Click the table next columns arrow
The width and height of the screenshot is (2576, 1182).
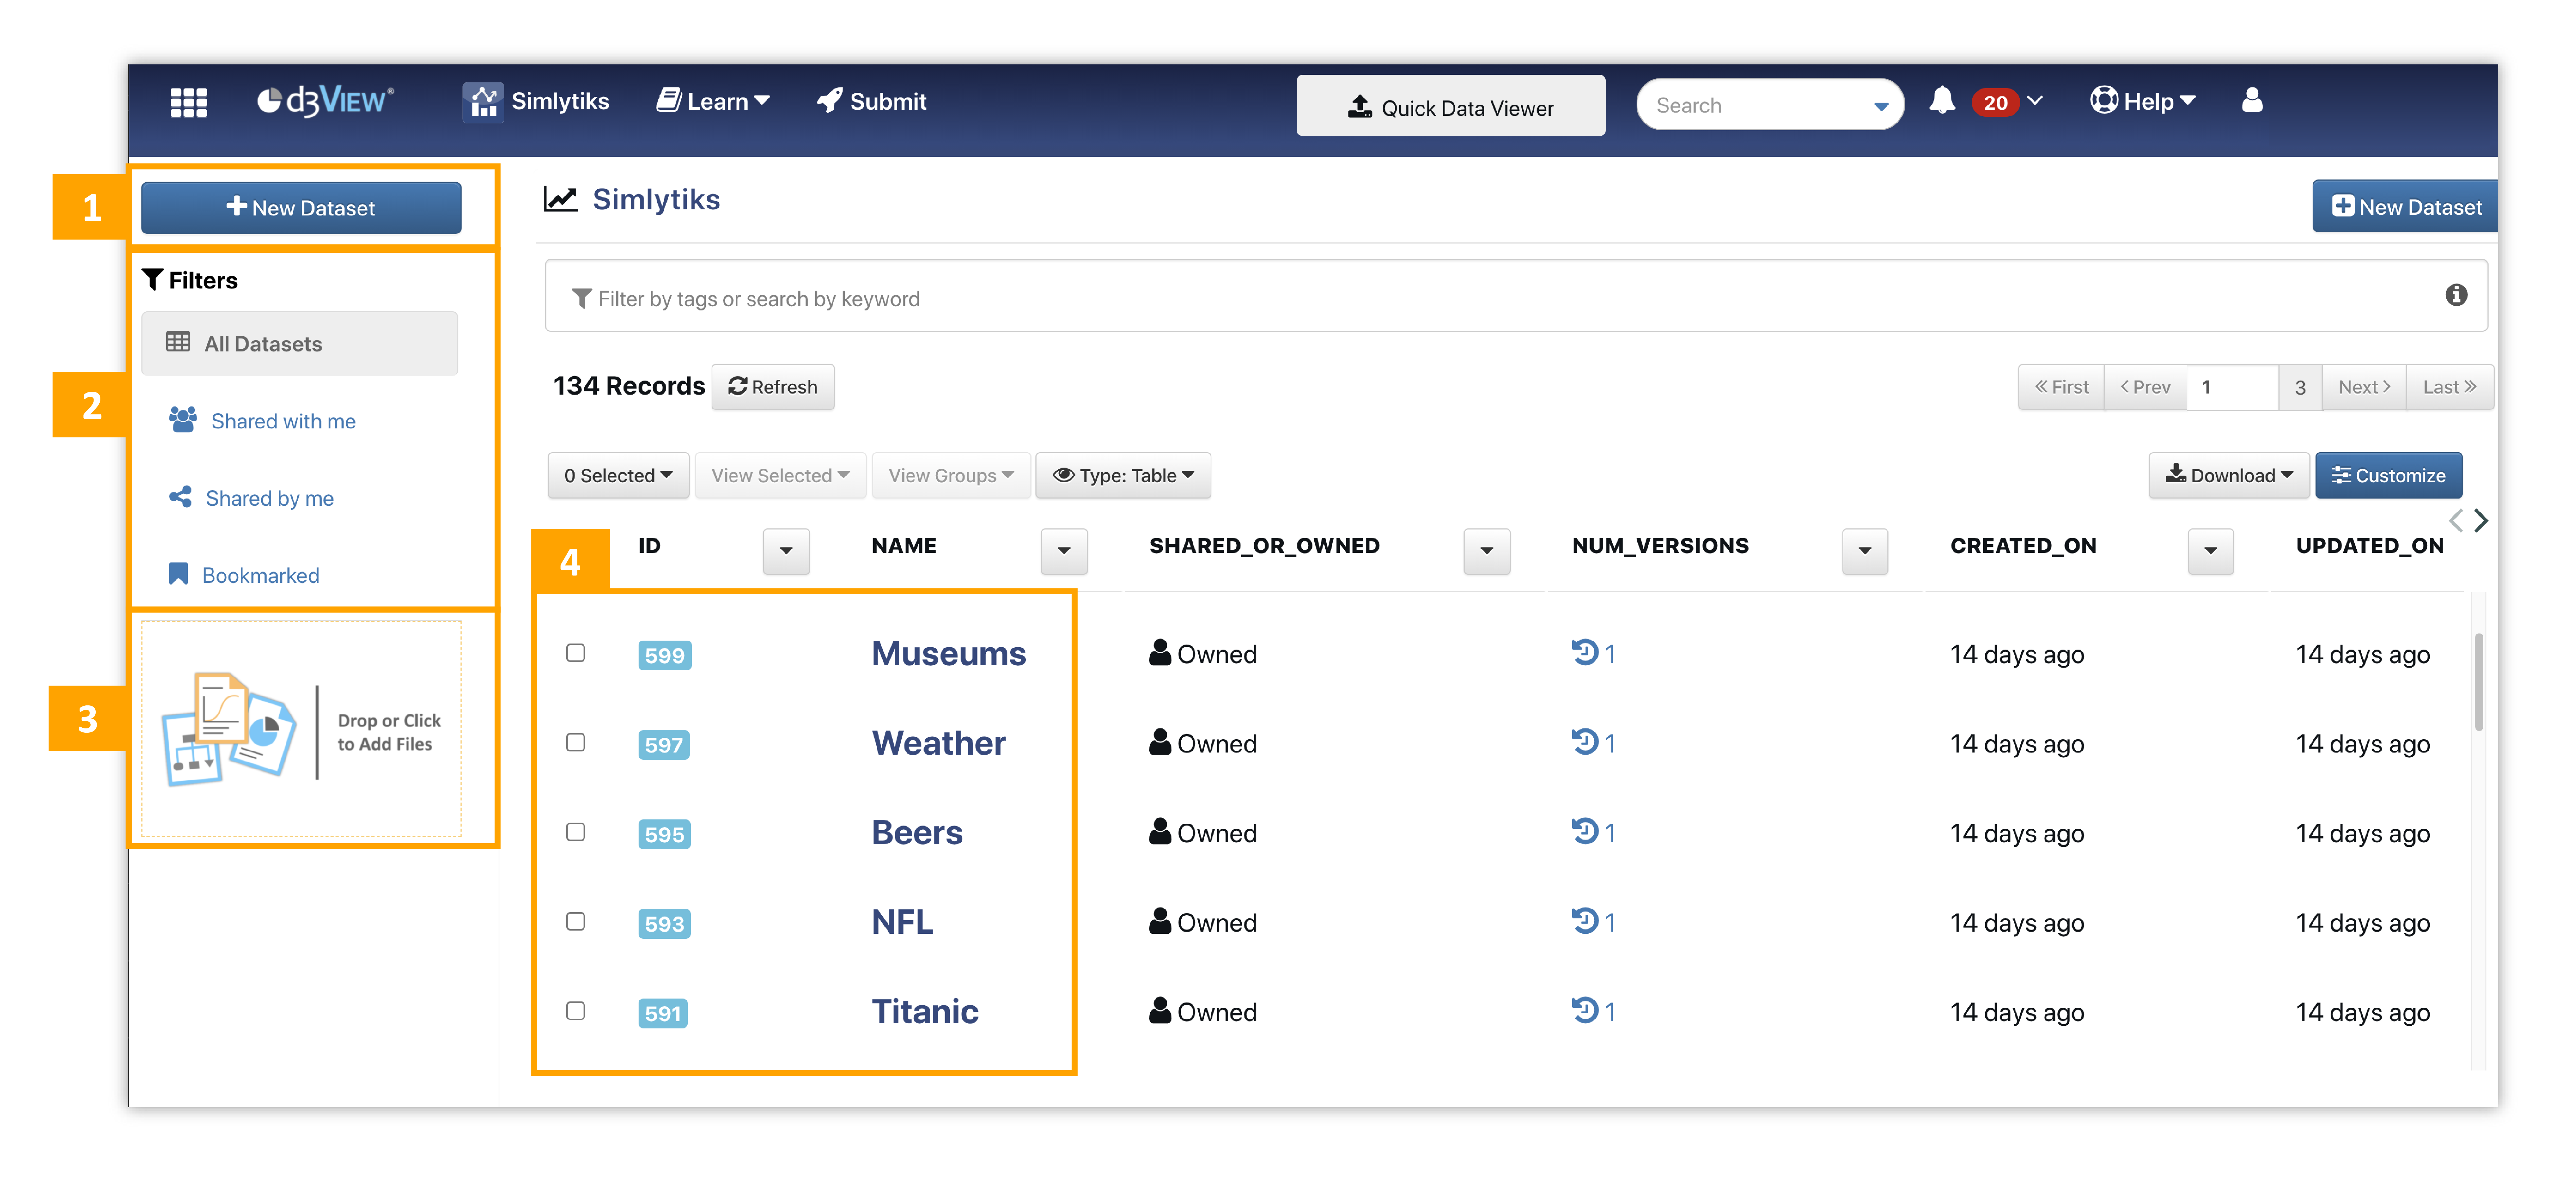click(x=2481, y=521)
